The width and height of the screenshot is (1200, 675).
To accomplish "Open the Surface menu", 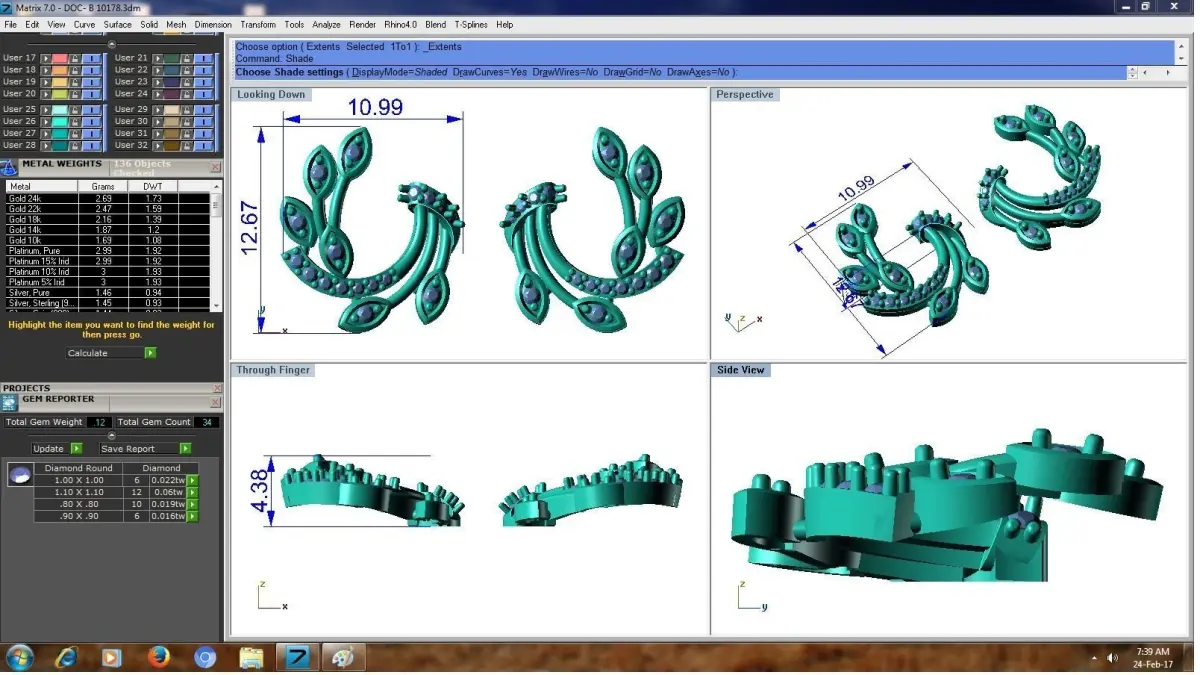I will 117,24.
